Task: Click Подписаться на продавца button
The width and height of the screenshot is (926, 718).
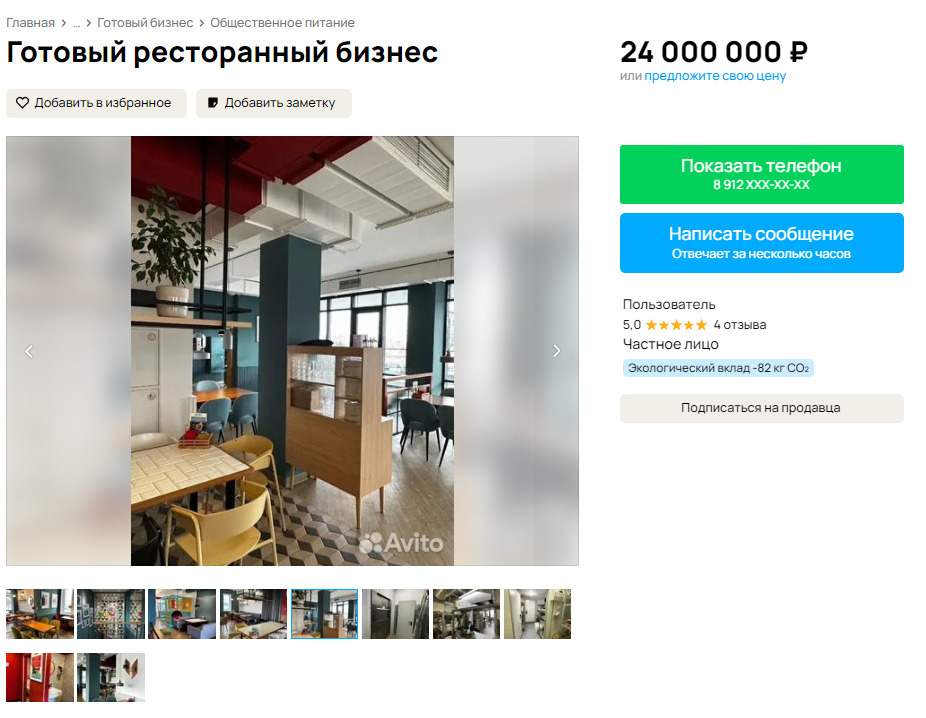Action: (761, 408)
